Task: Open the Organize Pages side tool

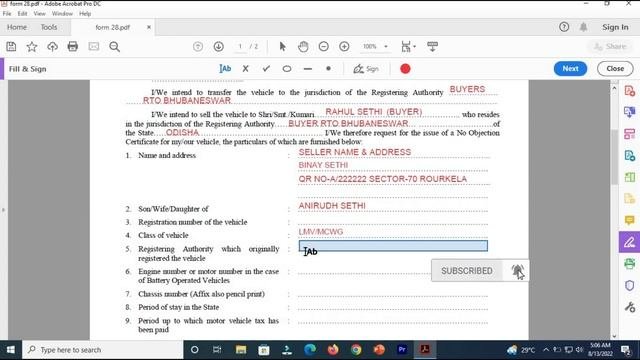Action: (x=629, y=134)
